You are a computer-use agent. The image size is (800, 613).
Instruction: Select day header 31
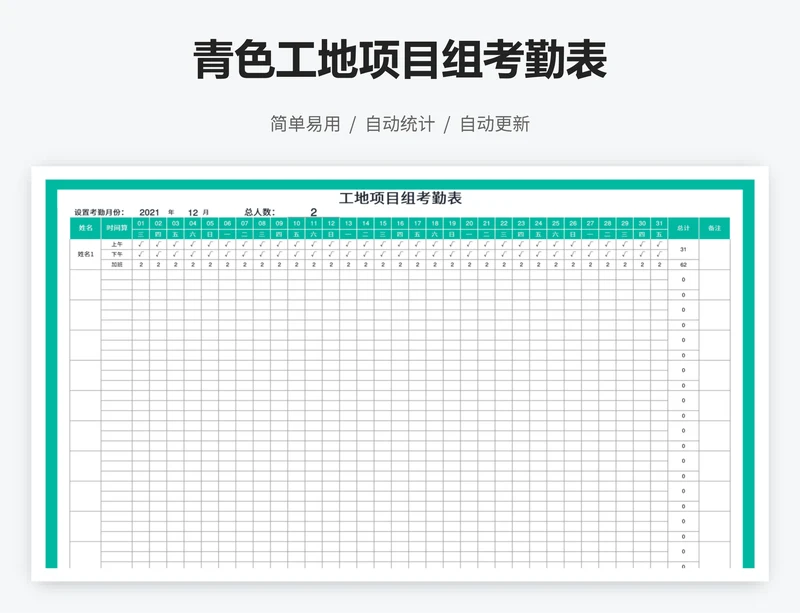[659, 223]
